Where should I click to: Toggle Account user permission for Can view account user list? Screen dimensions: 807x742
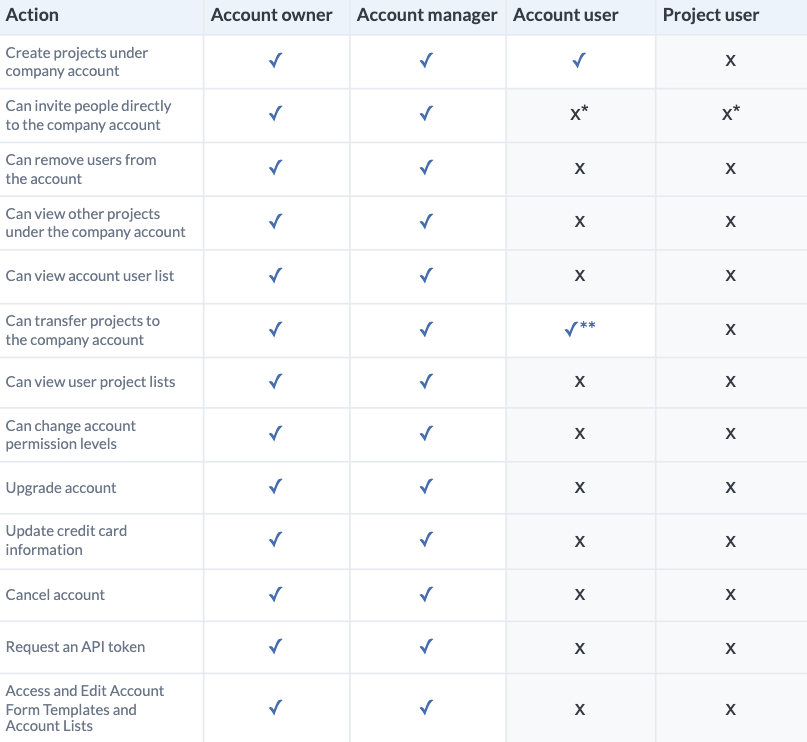(579, 275)
